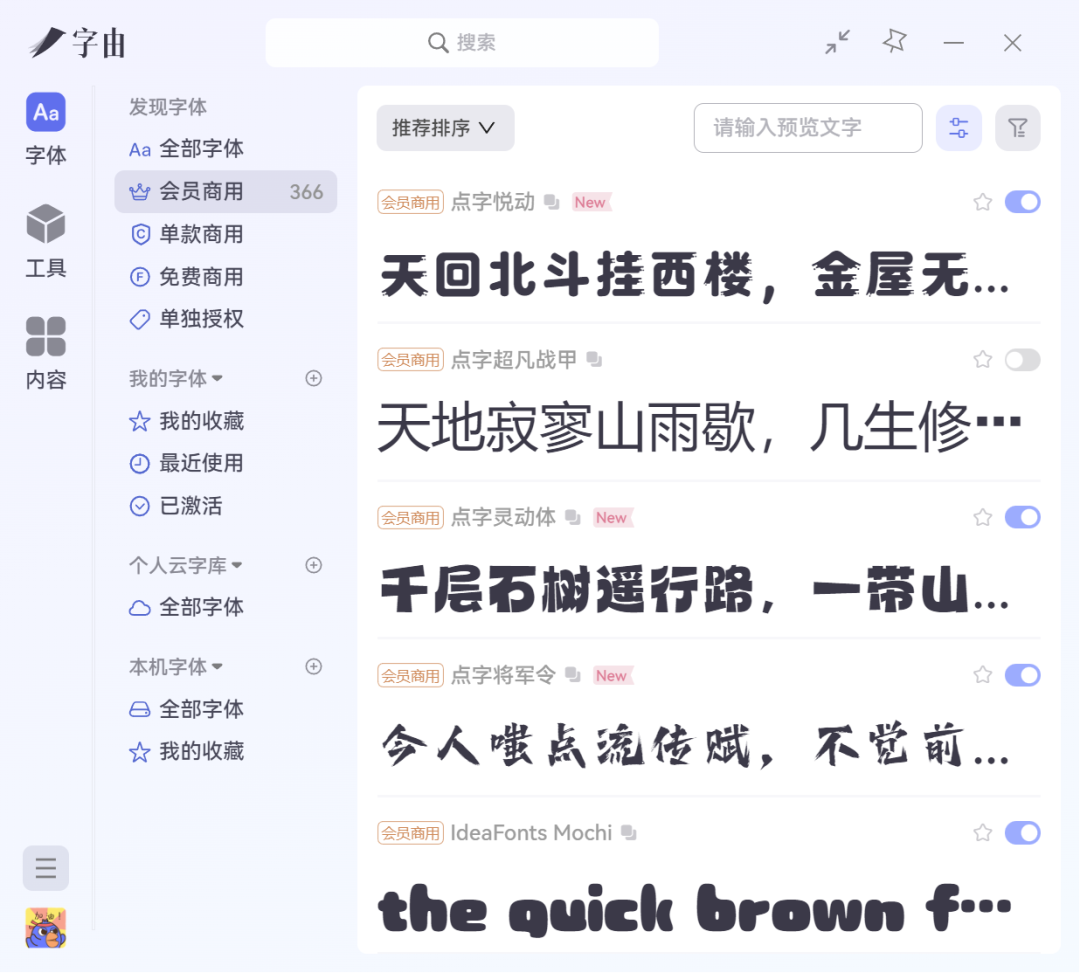Click the user avatar at bottom left

coord(46,928)
